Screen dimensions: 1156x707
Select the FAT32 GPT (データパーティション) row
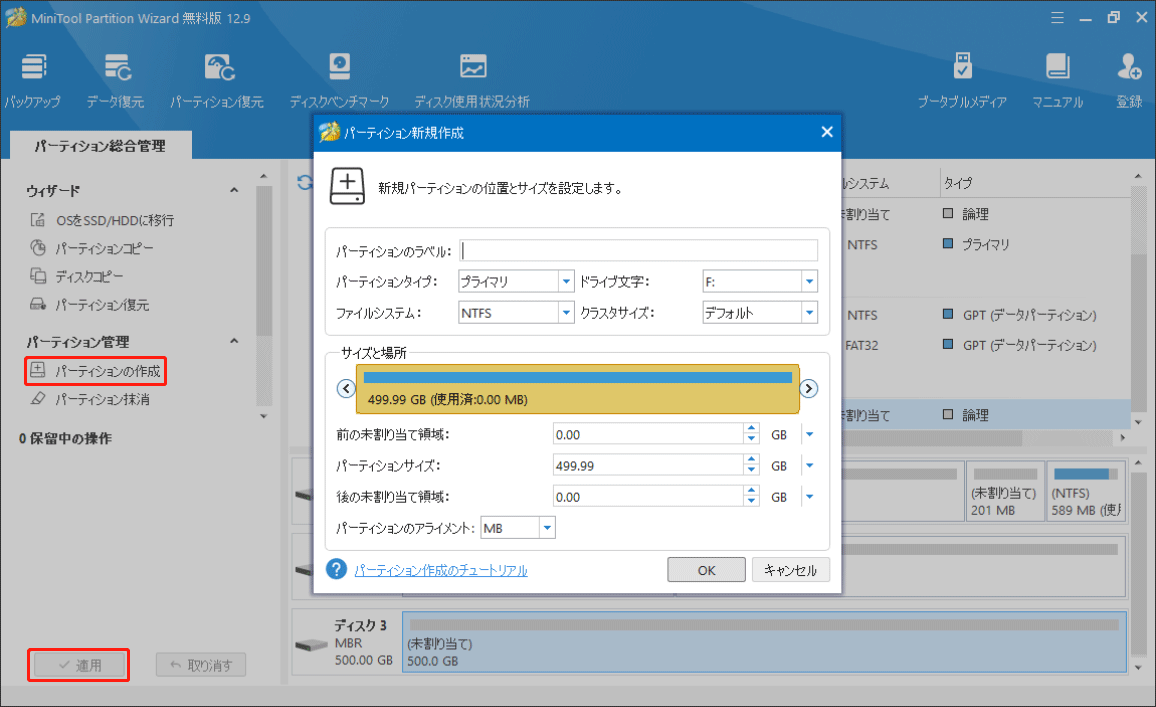click(x=984, y=345)
